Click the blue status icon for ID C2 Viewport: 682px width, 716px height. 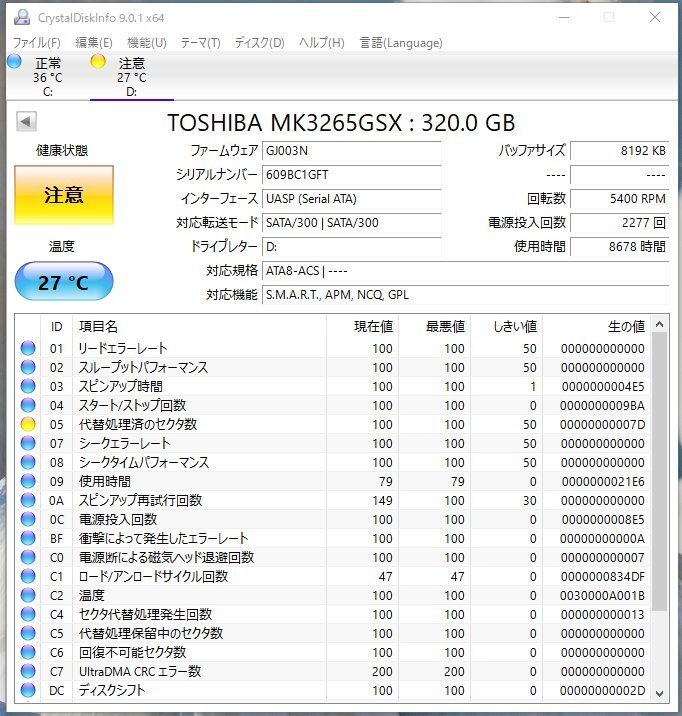[28, 595]
